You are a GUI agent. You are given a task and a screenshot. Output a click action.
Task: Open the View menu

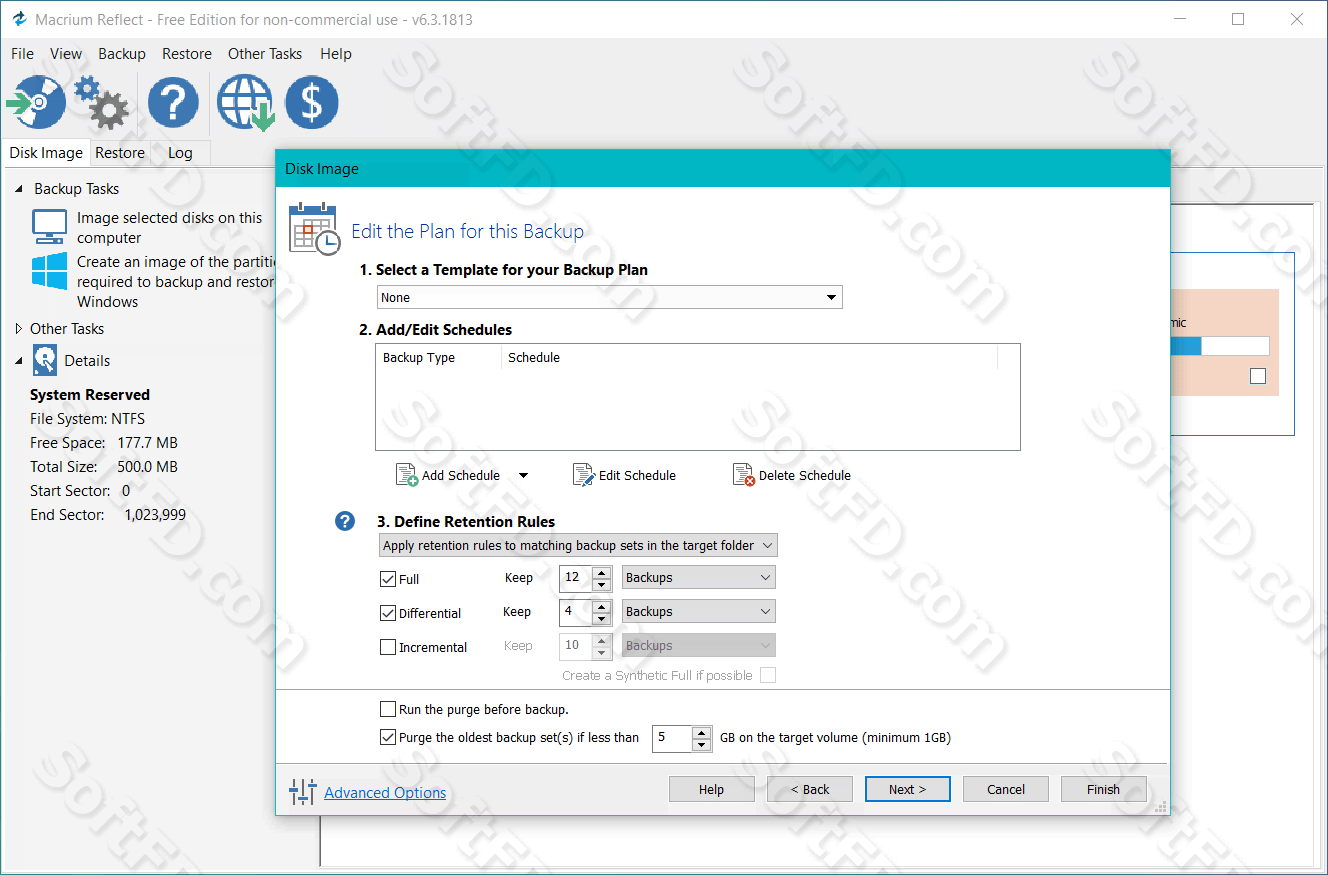coord(66,54)
